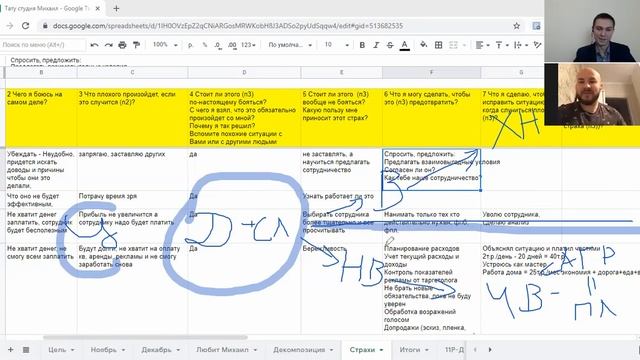Select column F header

[431, 72]
